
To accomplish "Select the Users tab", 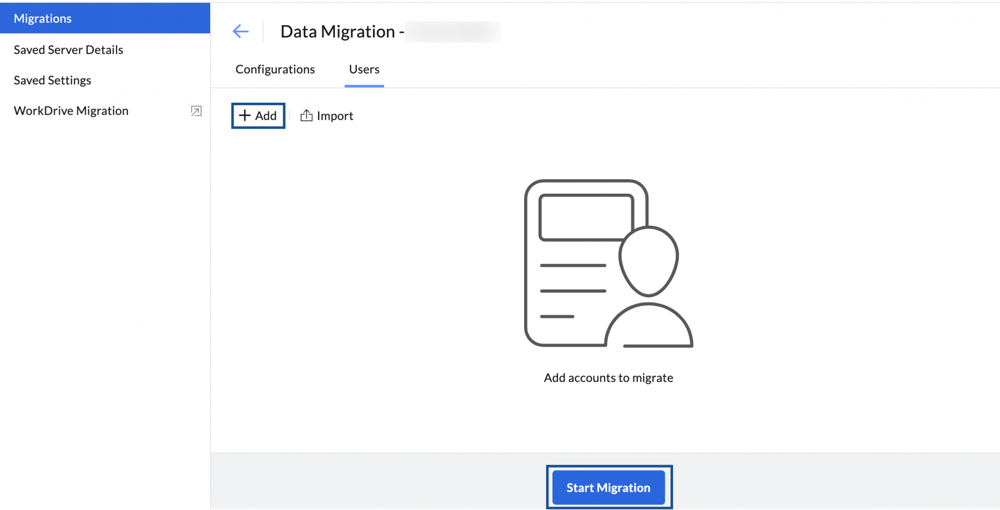I will (364, 69).
